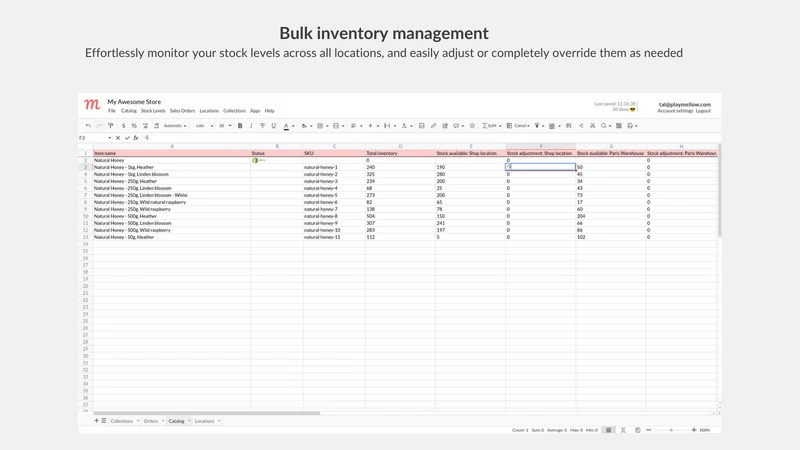Screen dimensions: 800x450
Task: Click the text color A icon
Action: click(286, 126)
